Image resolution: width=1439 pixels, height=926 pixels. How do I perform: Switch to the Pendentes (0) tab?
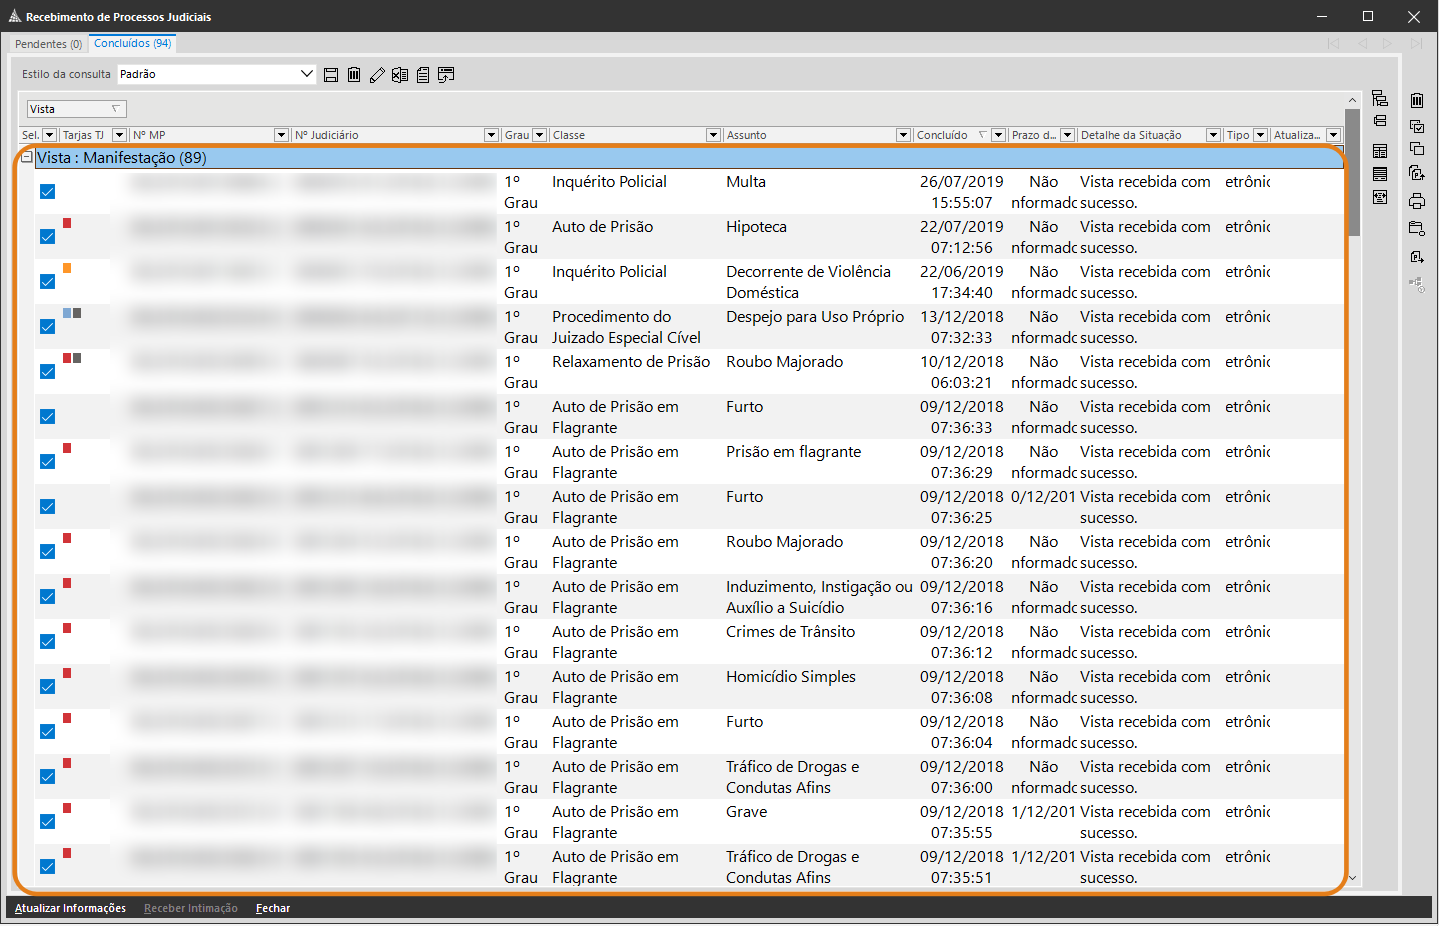(x=48, y=44)
